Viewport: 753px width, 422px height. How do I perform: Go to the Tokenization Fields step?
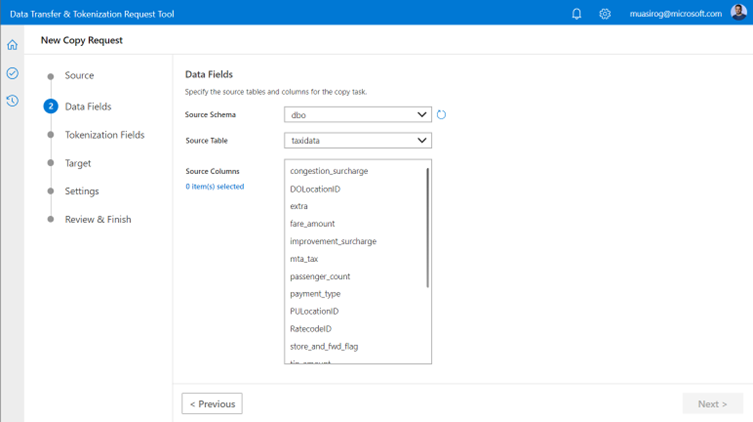tap(105, 135)
